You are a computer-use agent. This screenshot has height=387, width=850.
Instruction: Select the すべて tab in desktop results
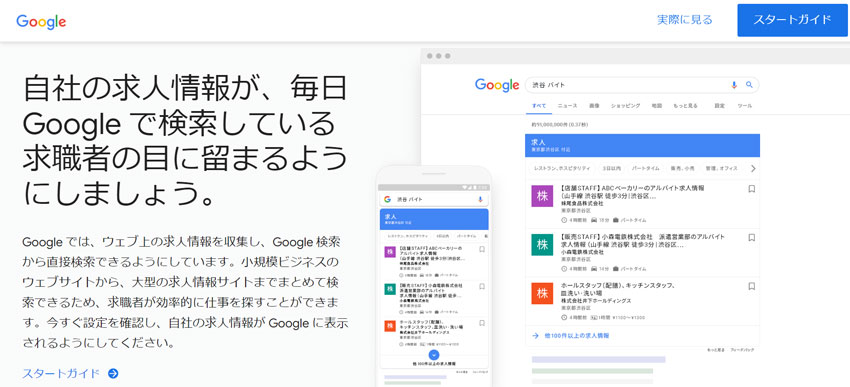[539, 106]
